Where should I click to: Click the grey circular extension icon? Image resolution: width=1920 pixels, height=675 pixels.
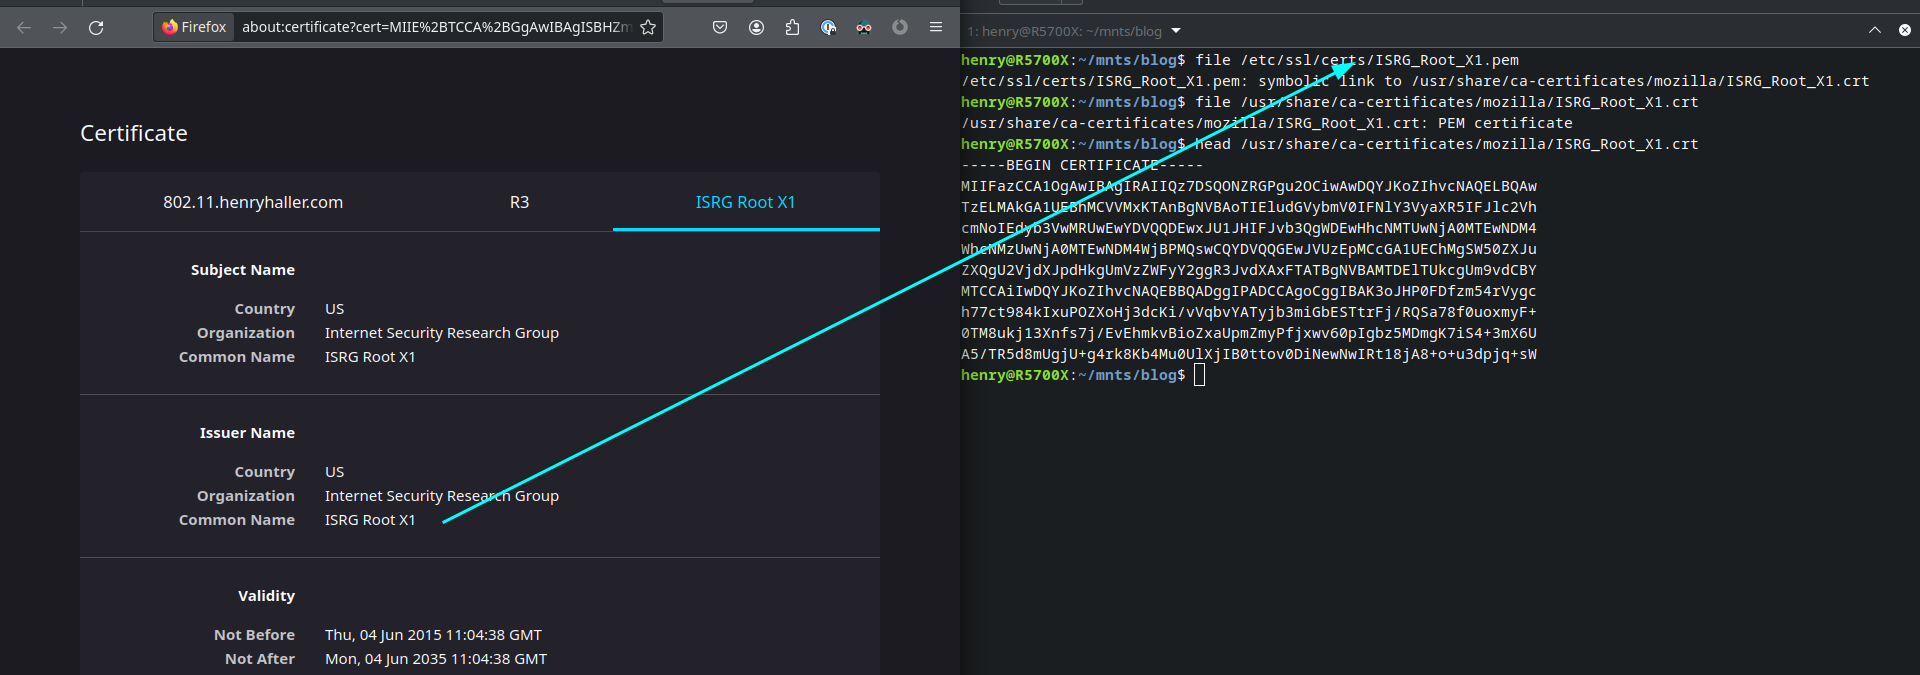900,28
